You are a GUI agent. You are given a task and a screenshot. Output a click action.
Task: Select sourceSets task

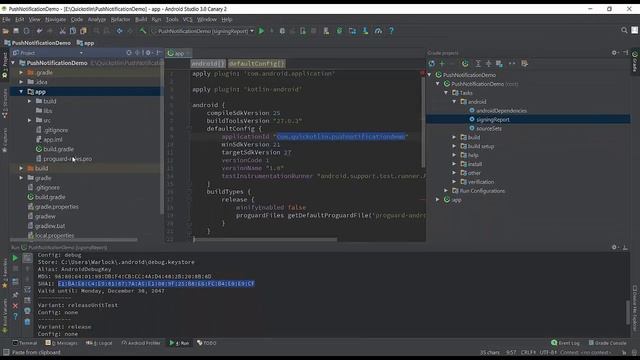click(x=489, y=129)
